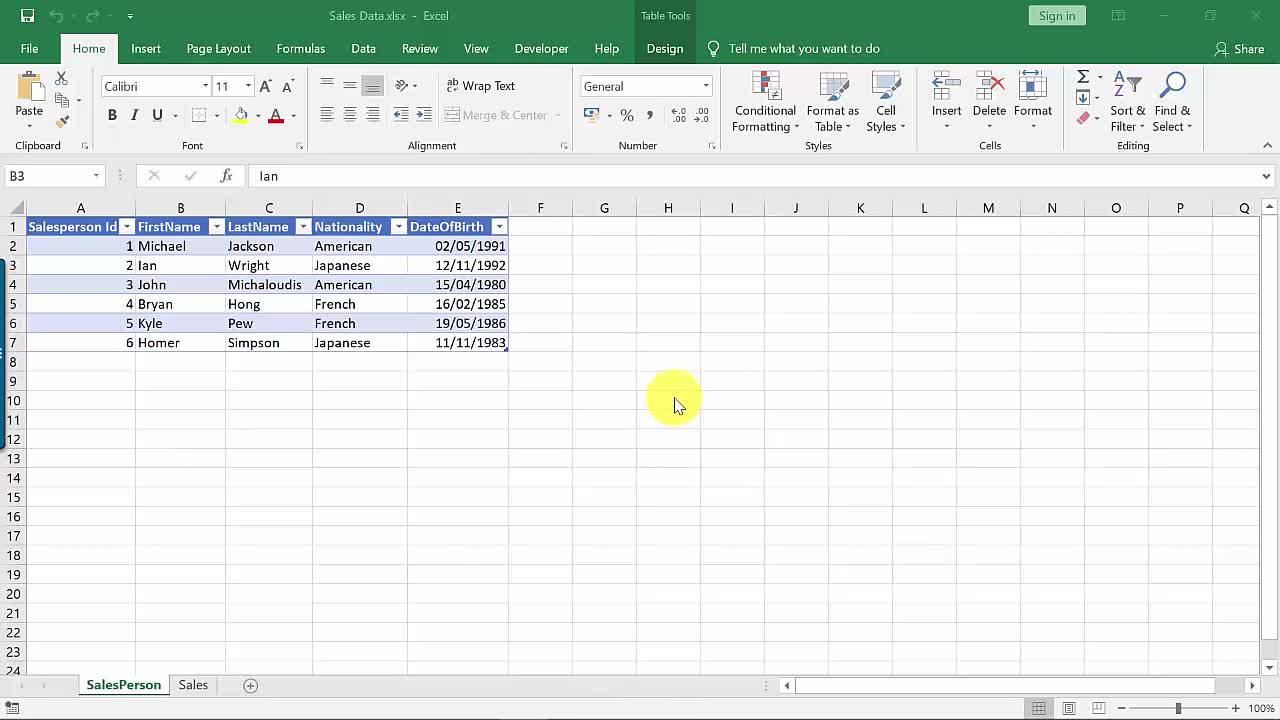Click the Format Painter brush icon

click(x=62, y=121)
